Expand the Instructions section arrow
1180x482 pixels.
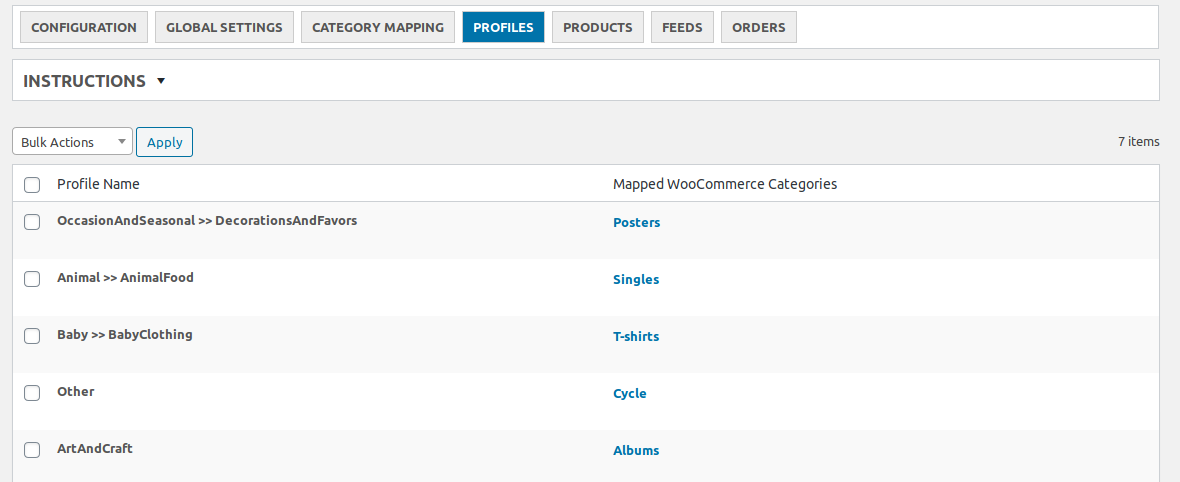161,81
